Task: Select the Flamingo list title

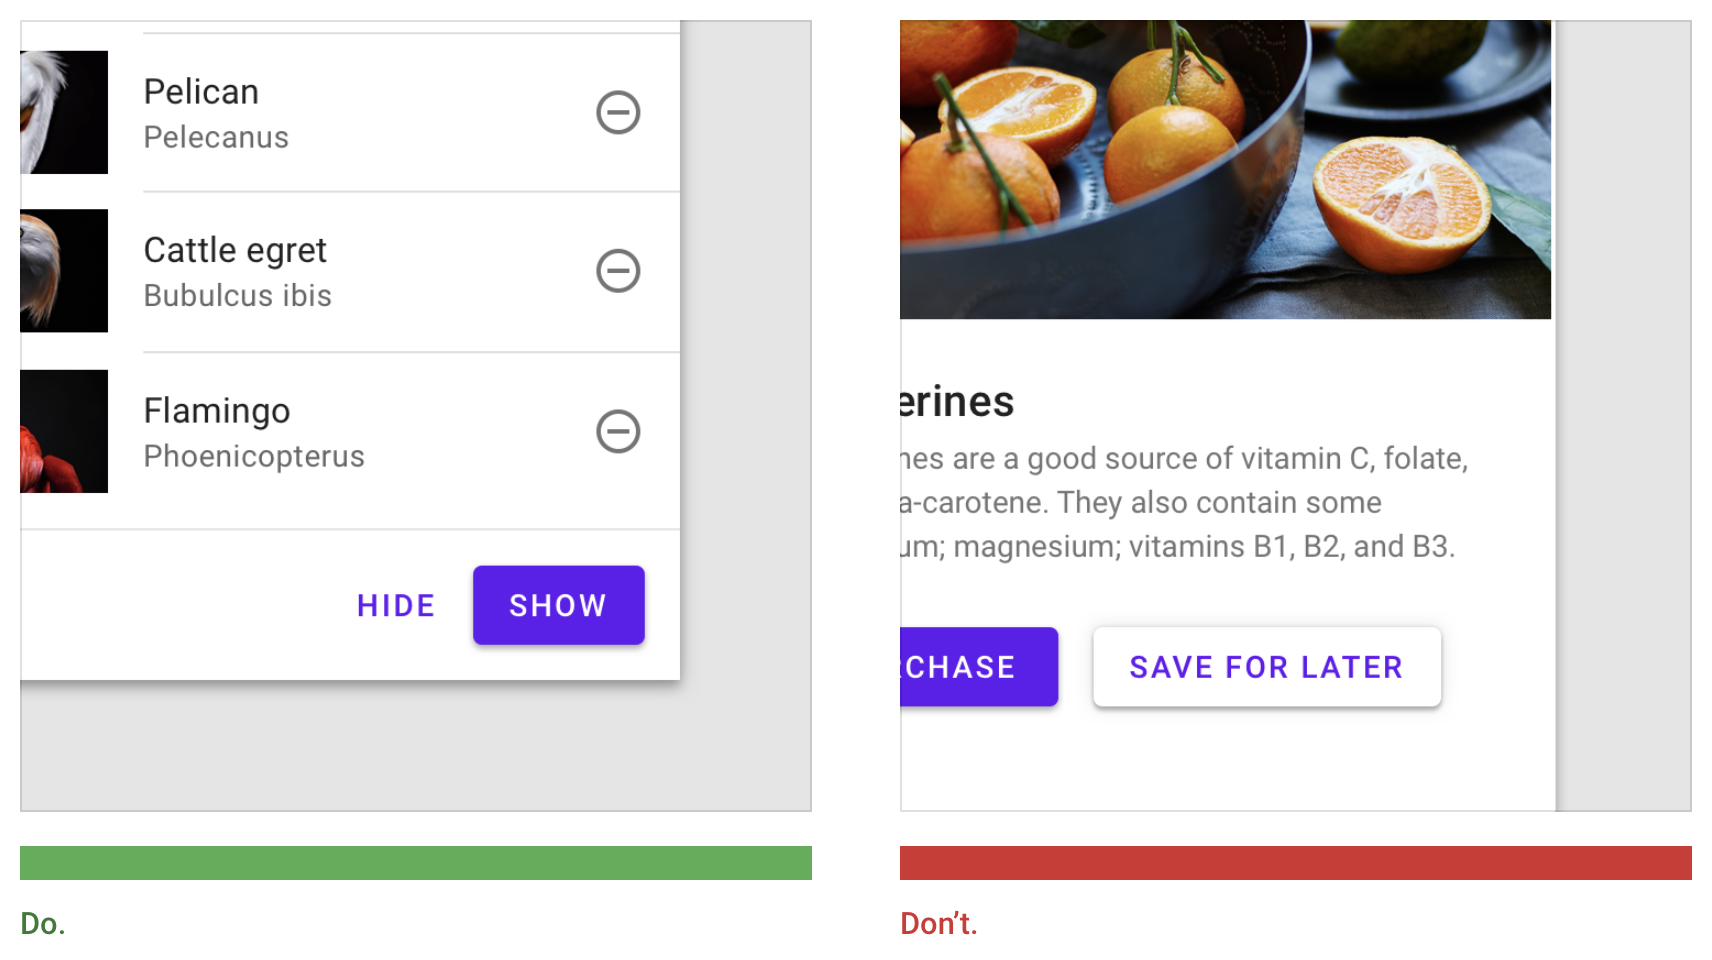Action: click(x=217, y=411)
